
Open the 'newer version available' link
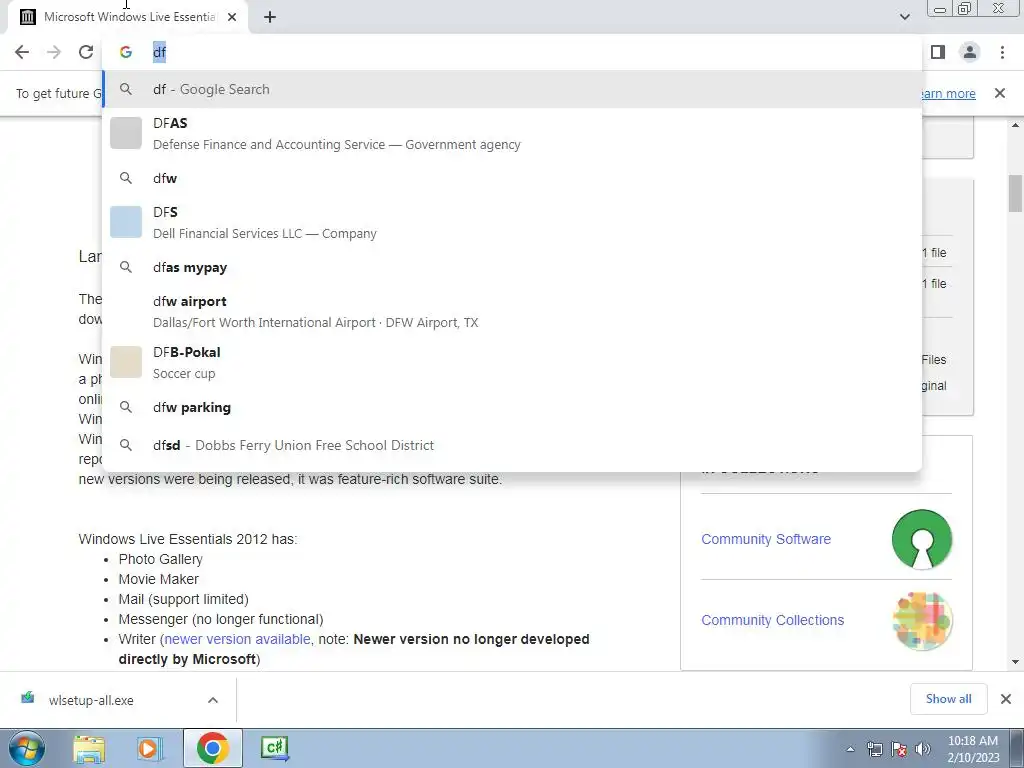tap(237, 639)
